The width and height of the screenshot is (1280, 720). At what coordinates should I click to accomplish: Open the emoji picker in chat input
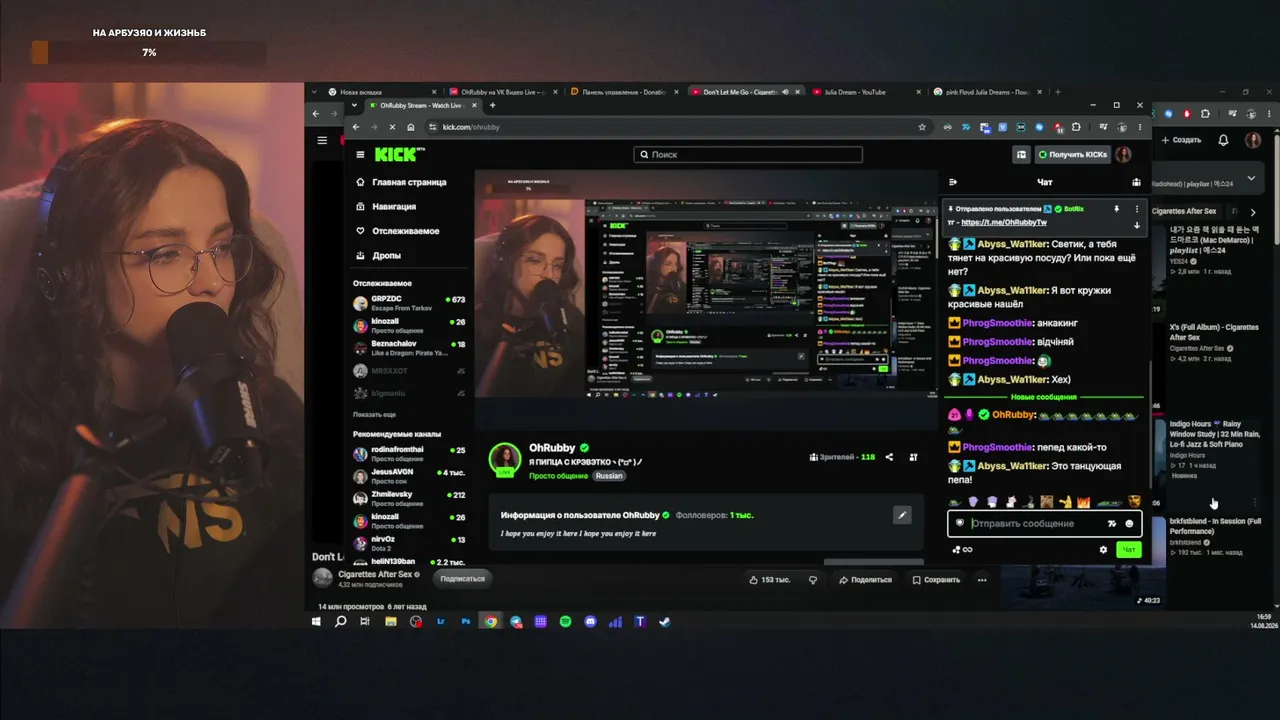click(x=1129, y=523)
